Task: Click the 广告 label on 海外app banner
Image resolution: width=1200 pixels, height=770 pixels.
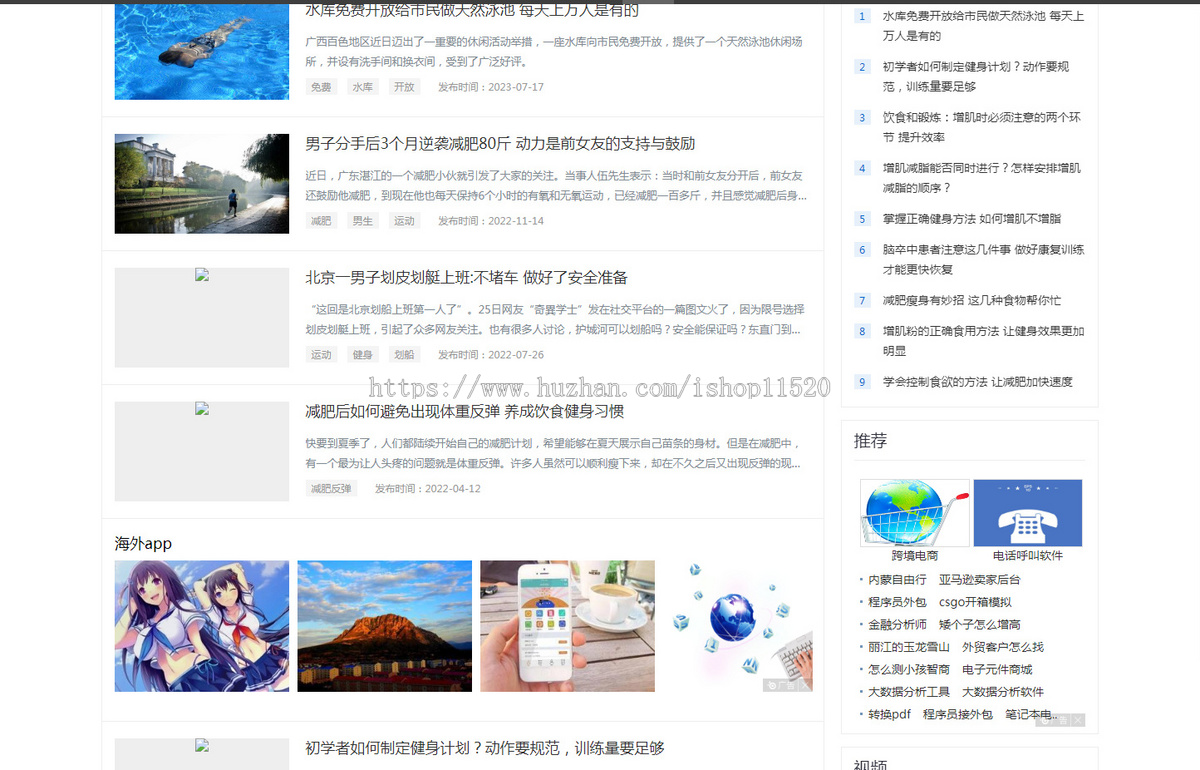Action: pyautogui.click(x=781, y=685)
